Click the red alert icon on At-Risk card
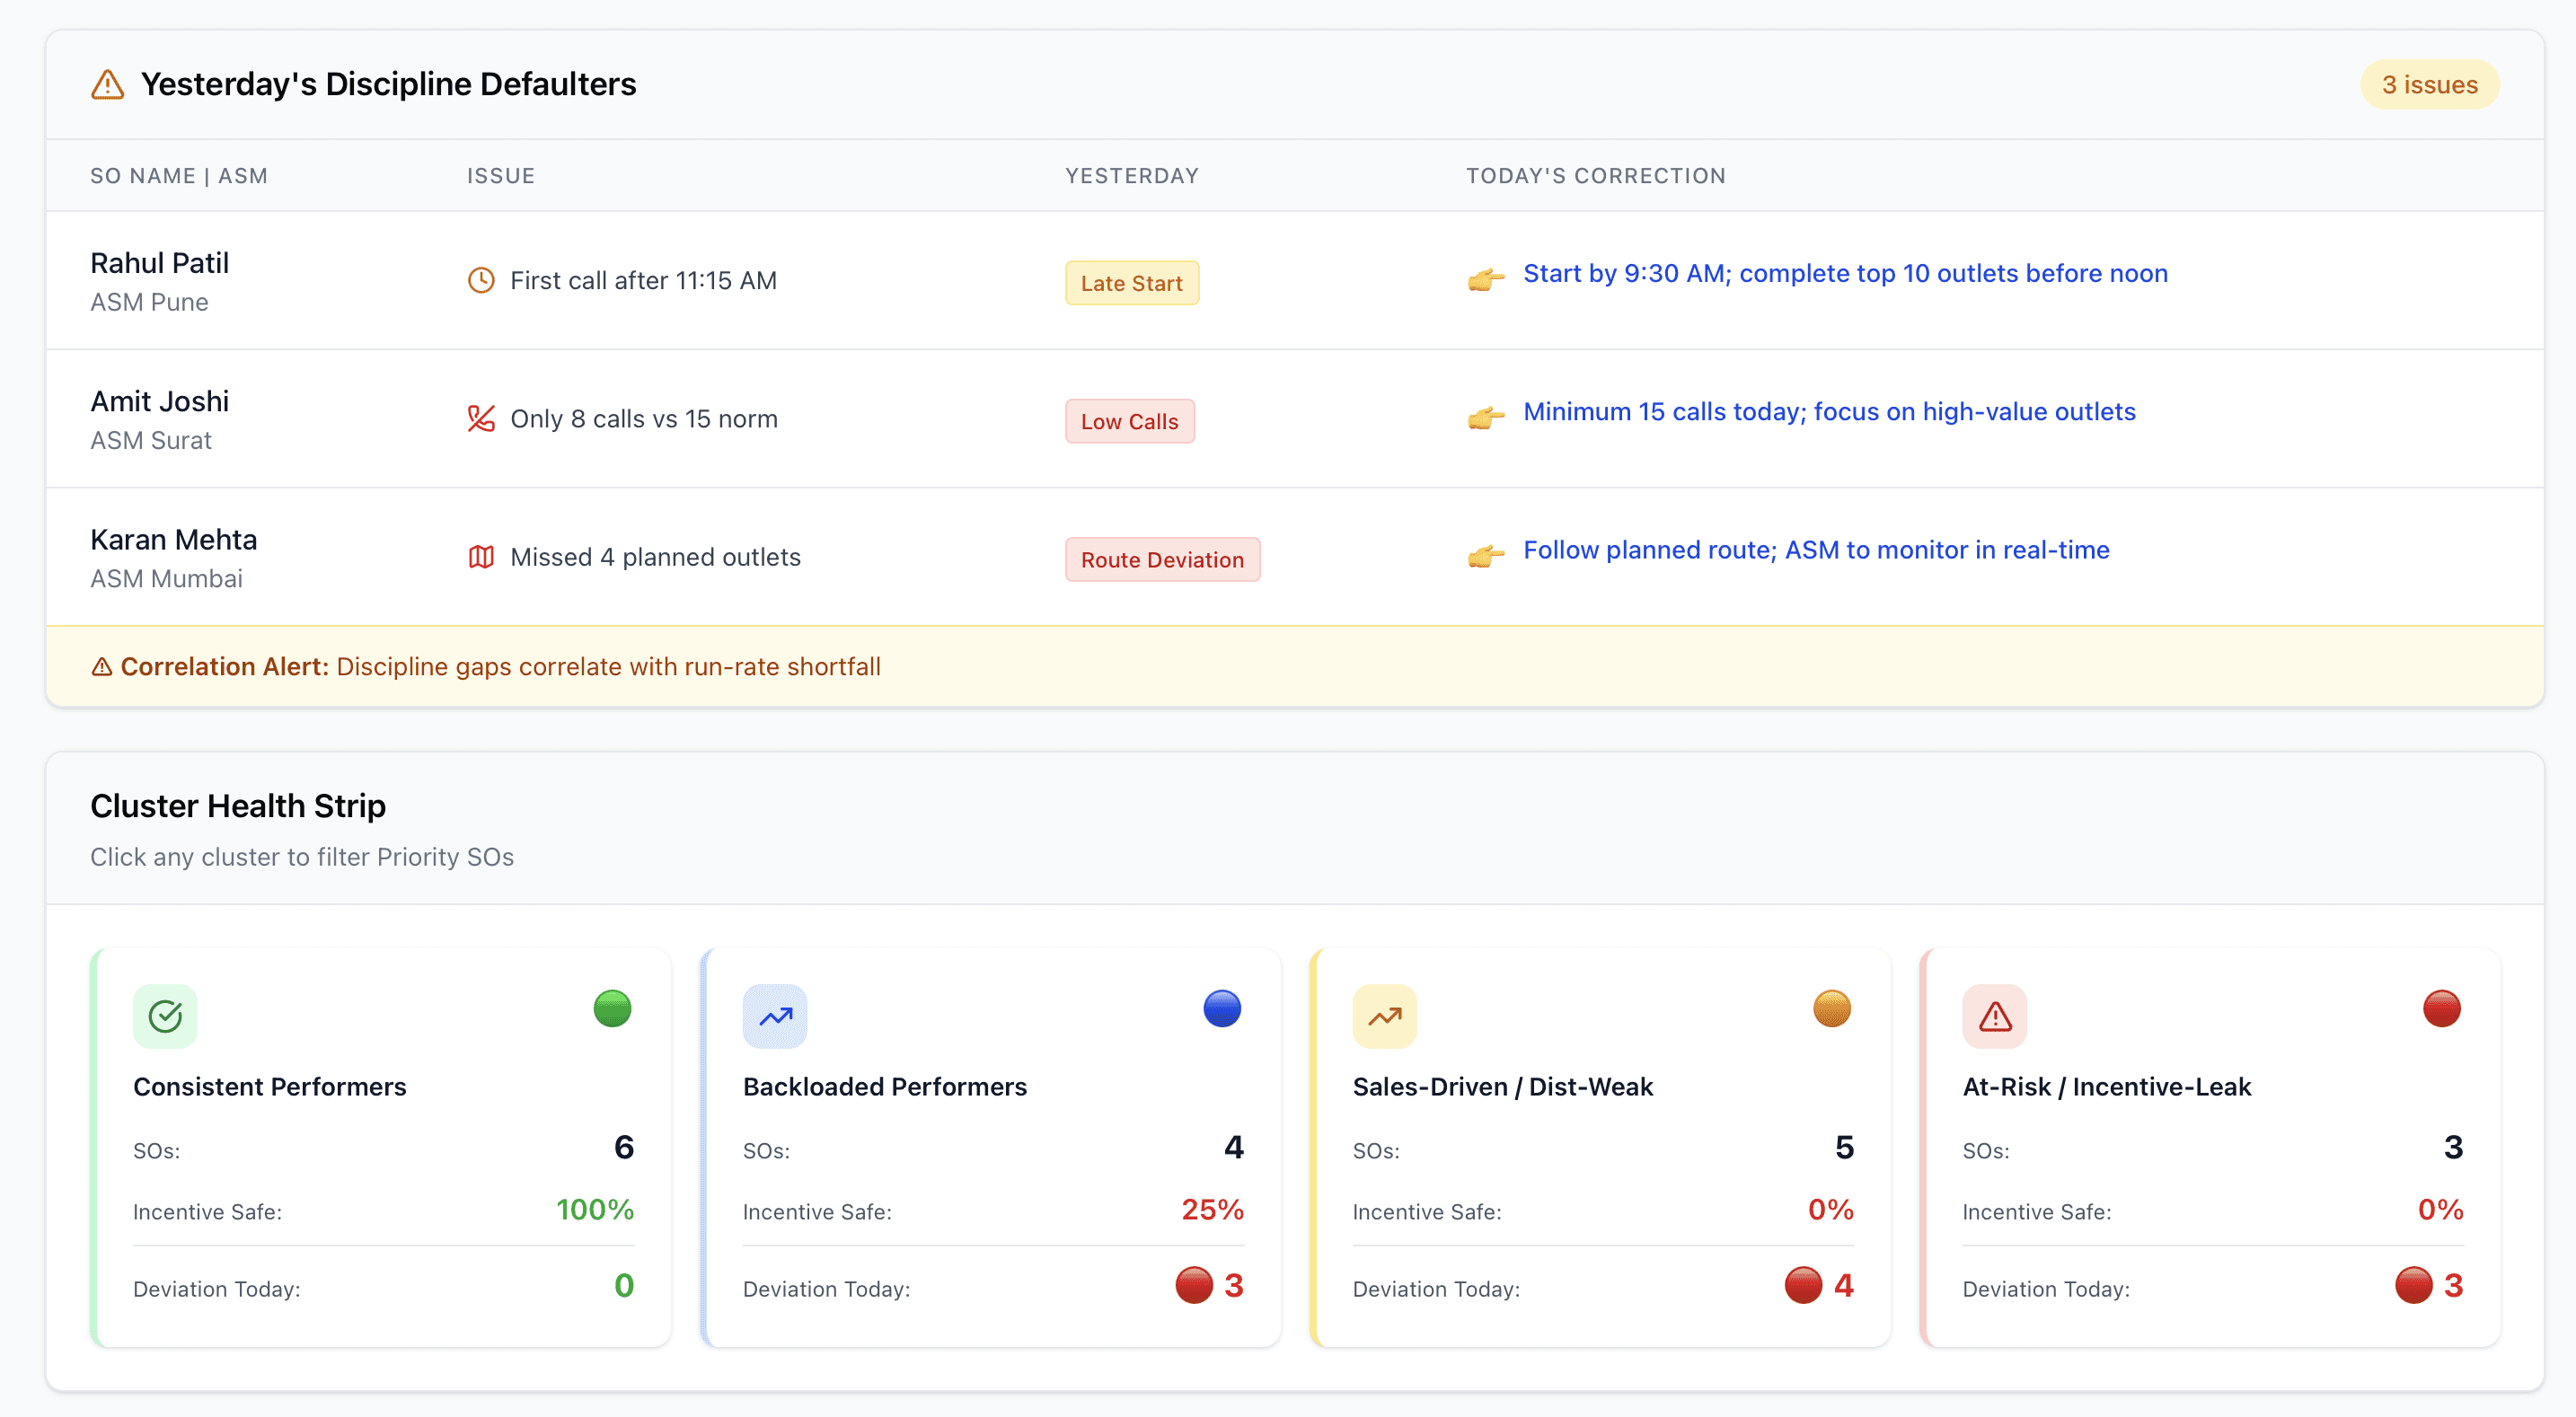The height and width of the screenshot is (1417, 2576). pos(1994,1016)
